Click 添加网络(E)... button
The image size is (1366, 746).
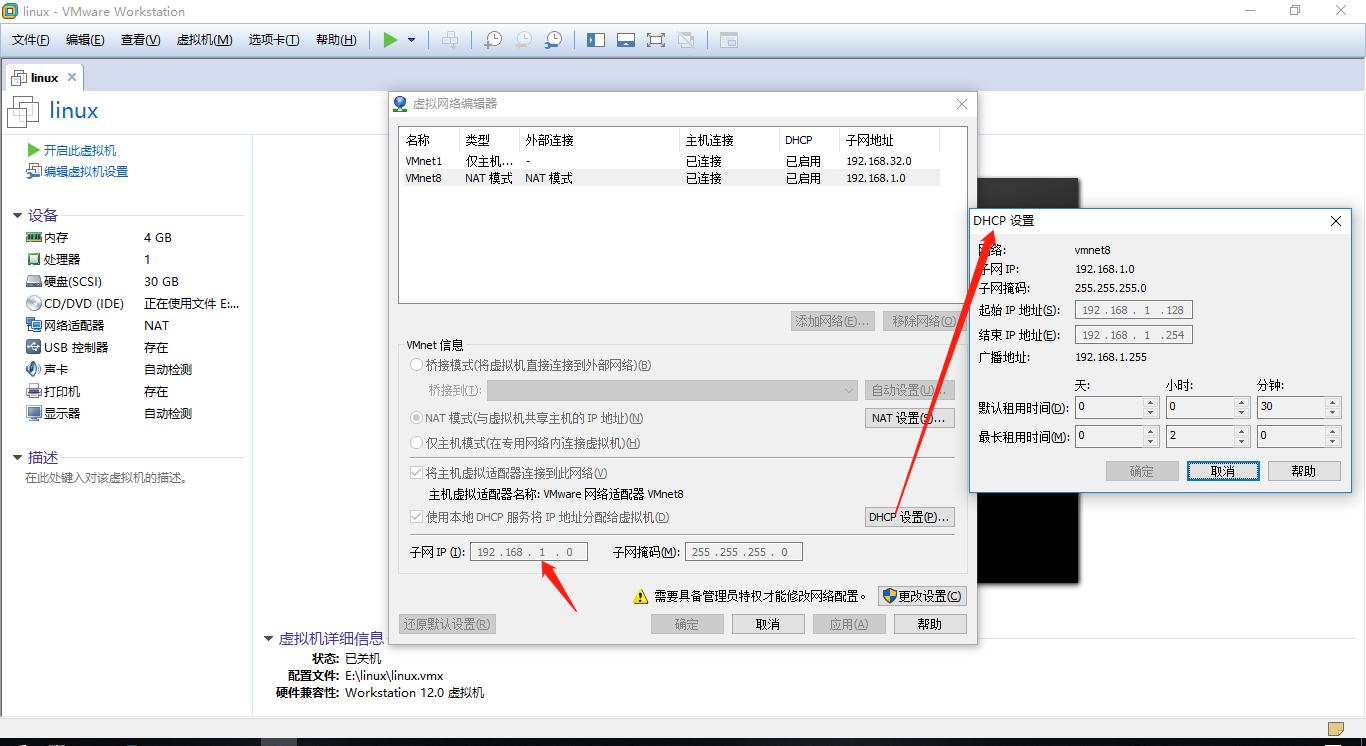coord(833,321)
